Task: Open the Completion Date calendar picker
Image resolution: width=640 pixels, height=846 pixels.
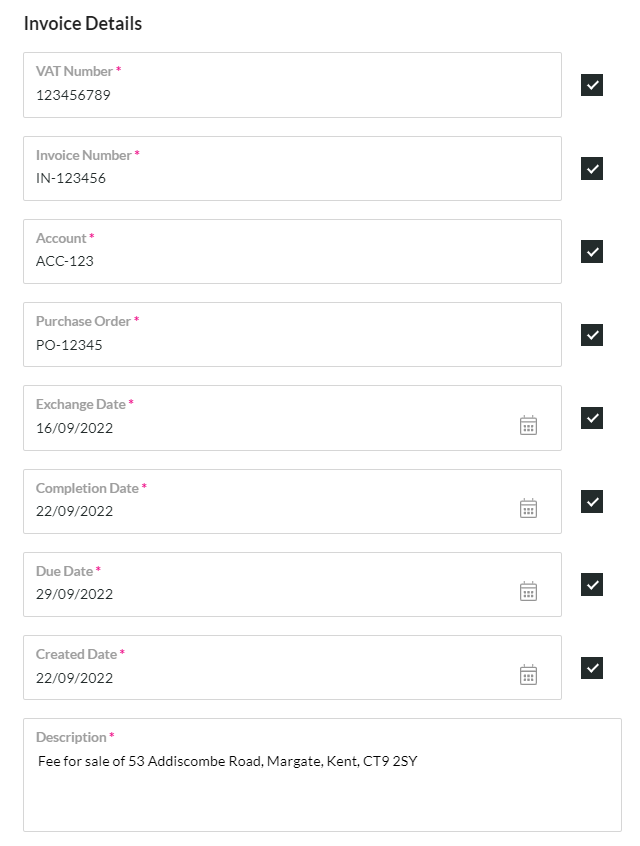Action: (x=528, y=508)
